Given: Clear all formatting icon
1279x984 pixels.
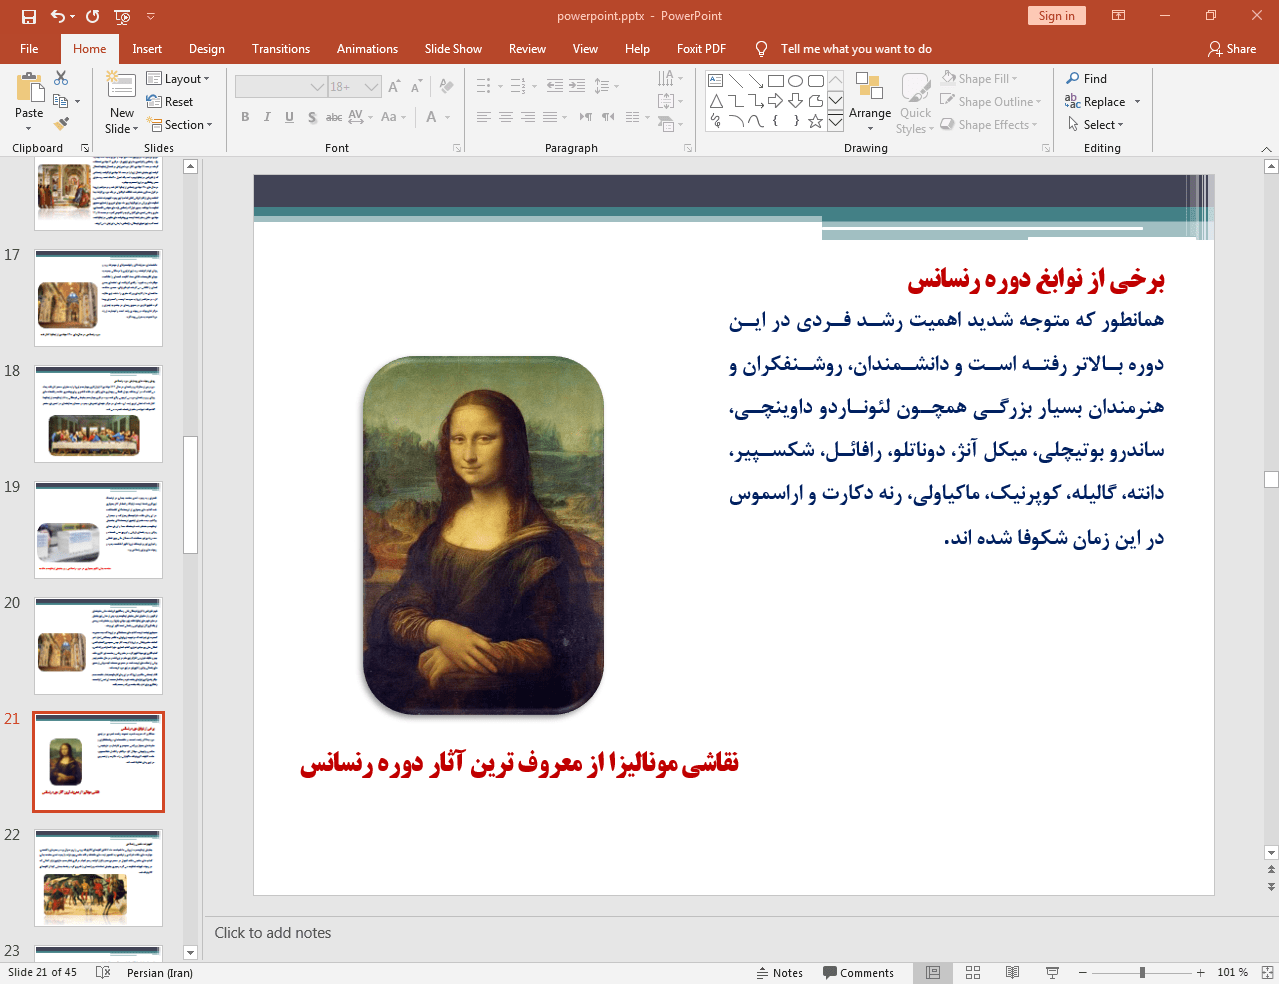Looking at the screenshot, I should pyautogui.click(x=446, y=87).
